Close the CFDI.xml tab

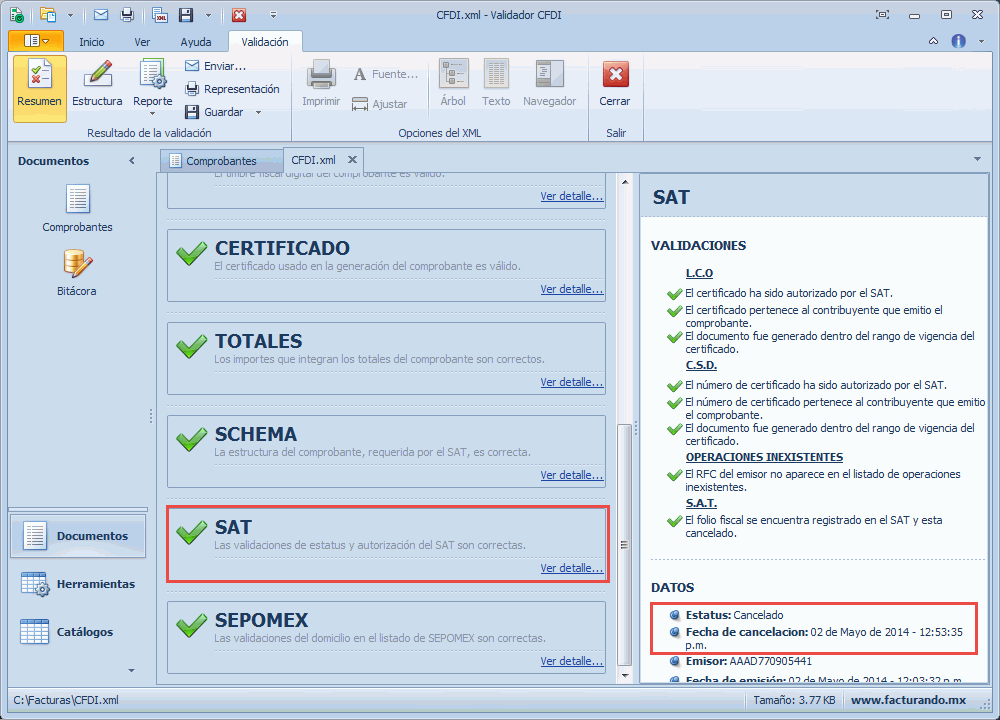(x=352, y=159)
